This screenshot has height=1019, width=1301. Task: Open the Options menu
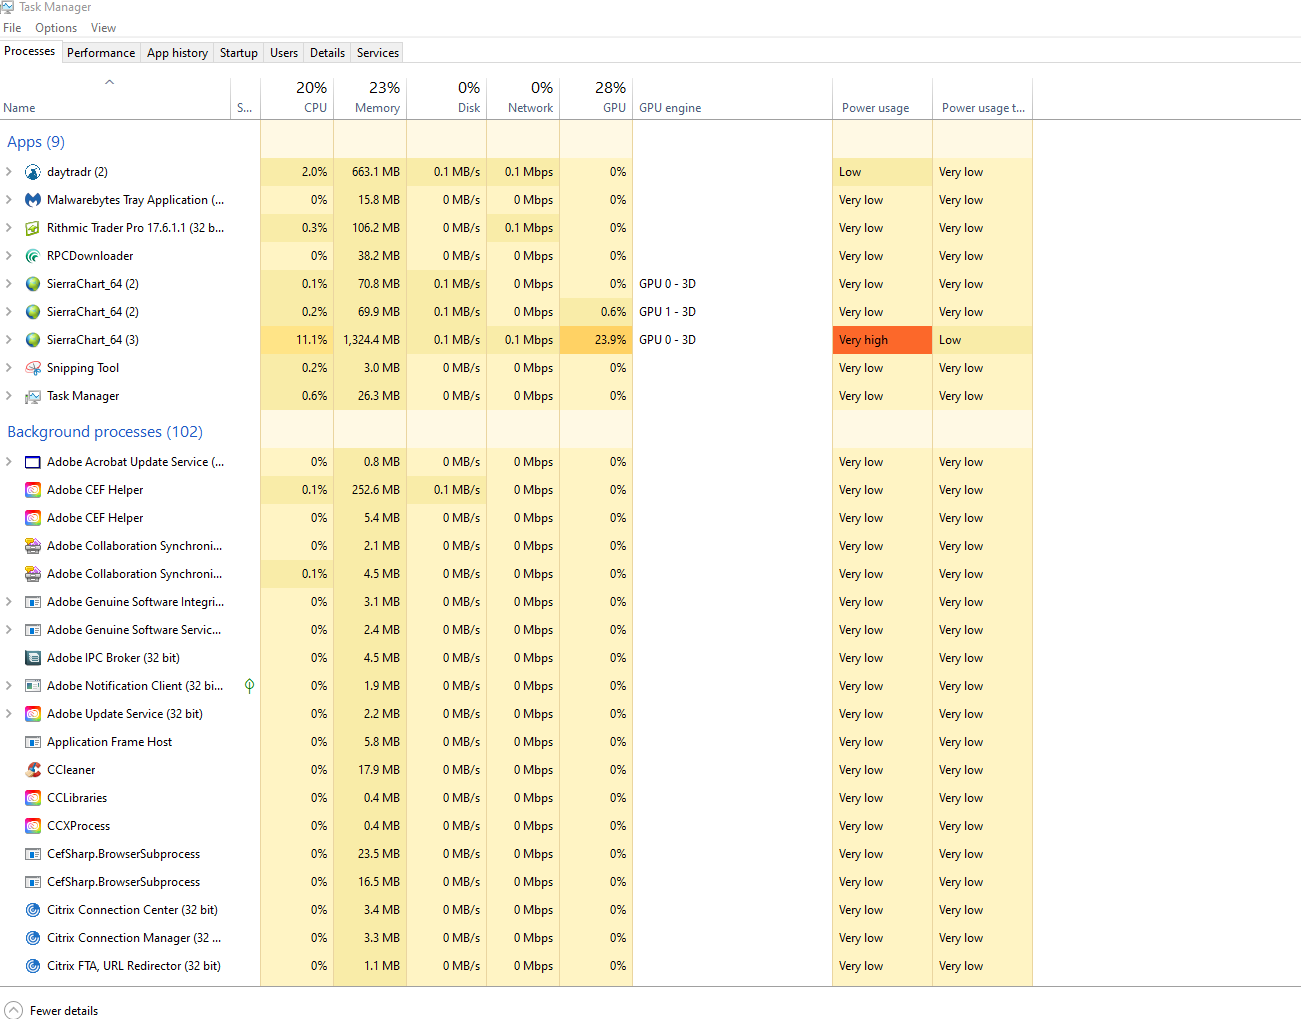point(56,28)
